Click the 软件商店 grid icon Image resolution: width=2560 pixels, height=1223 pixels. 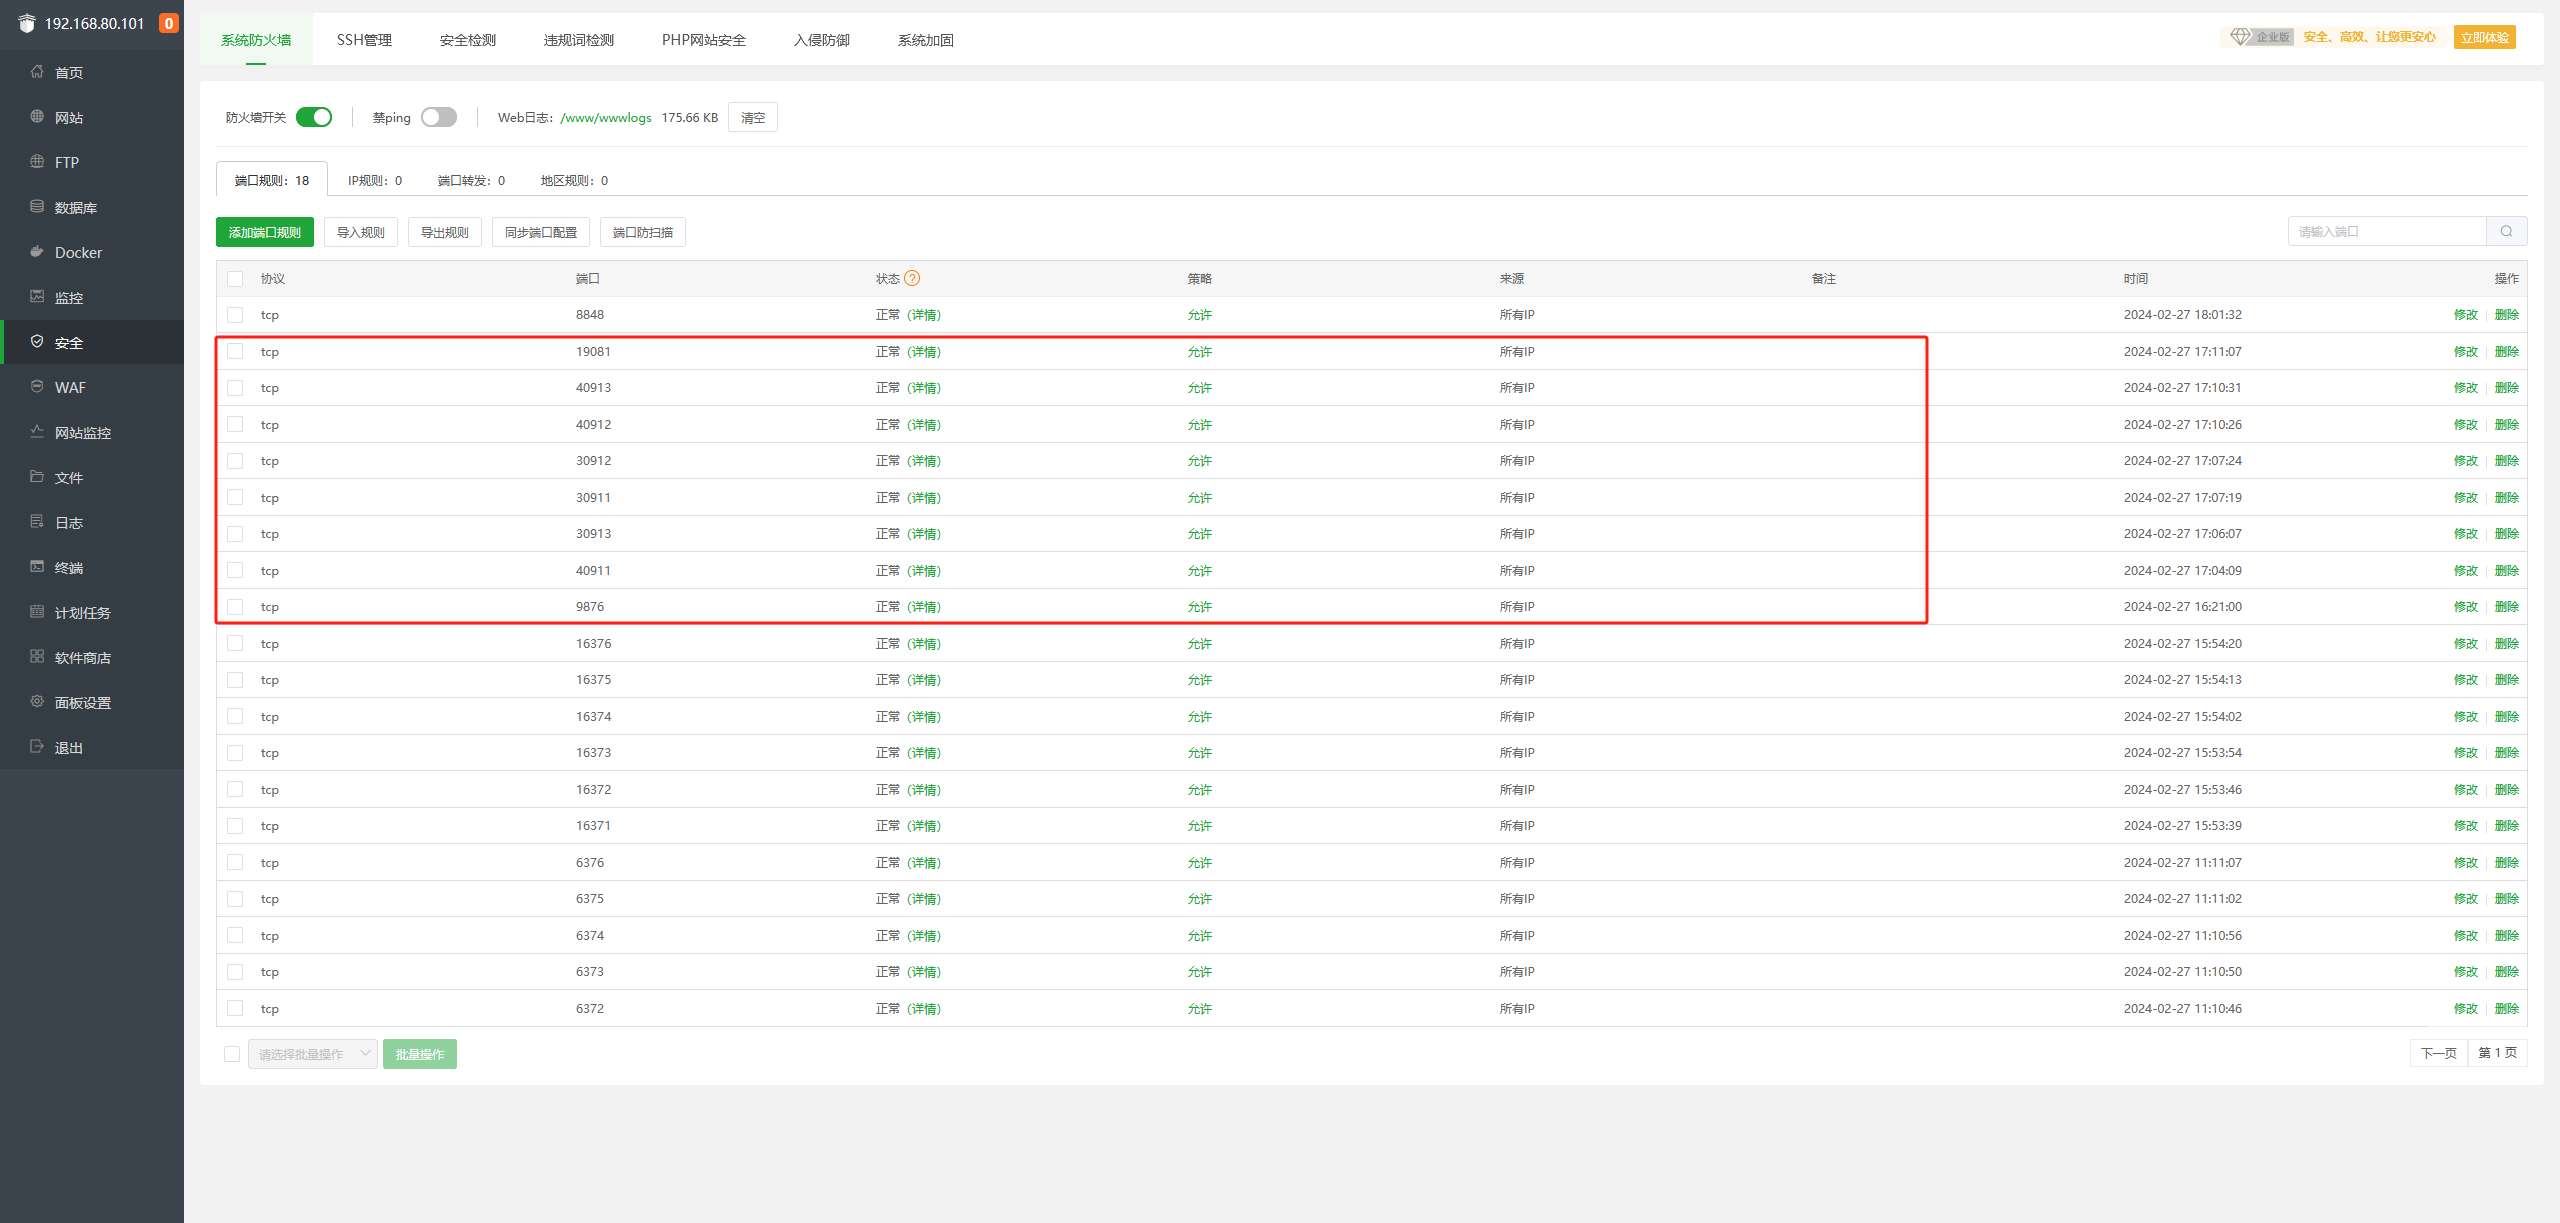coord(37,657)
